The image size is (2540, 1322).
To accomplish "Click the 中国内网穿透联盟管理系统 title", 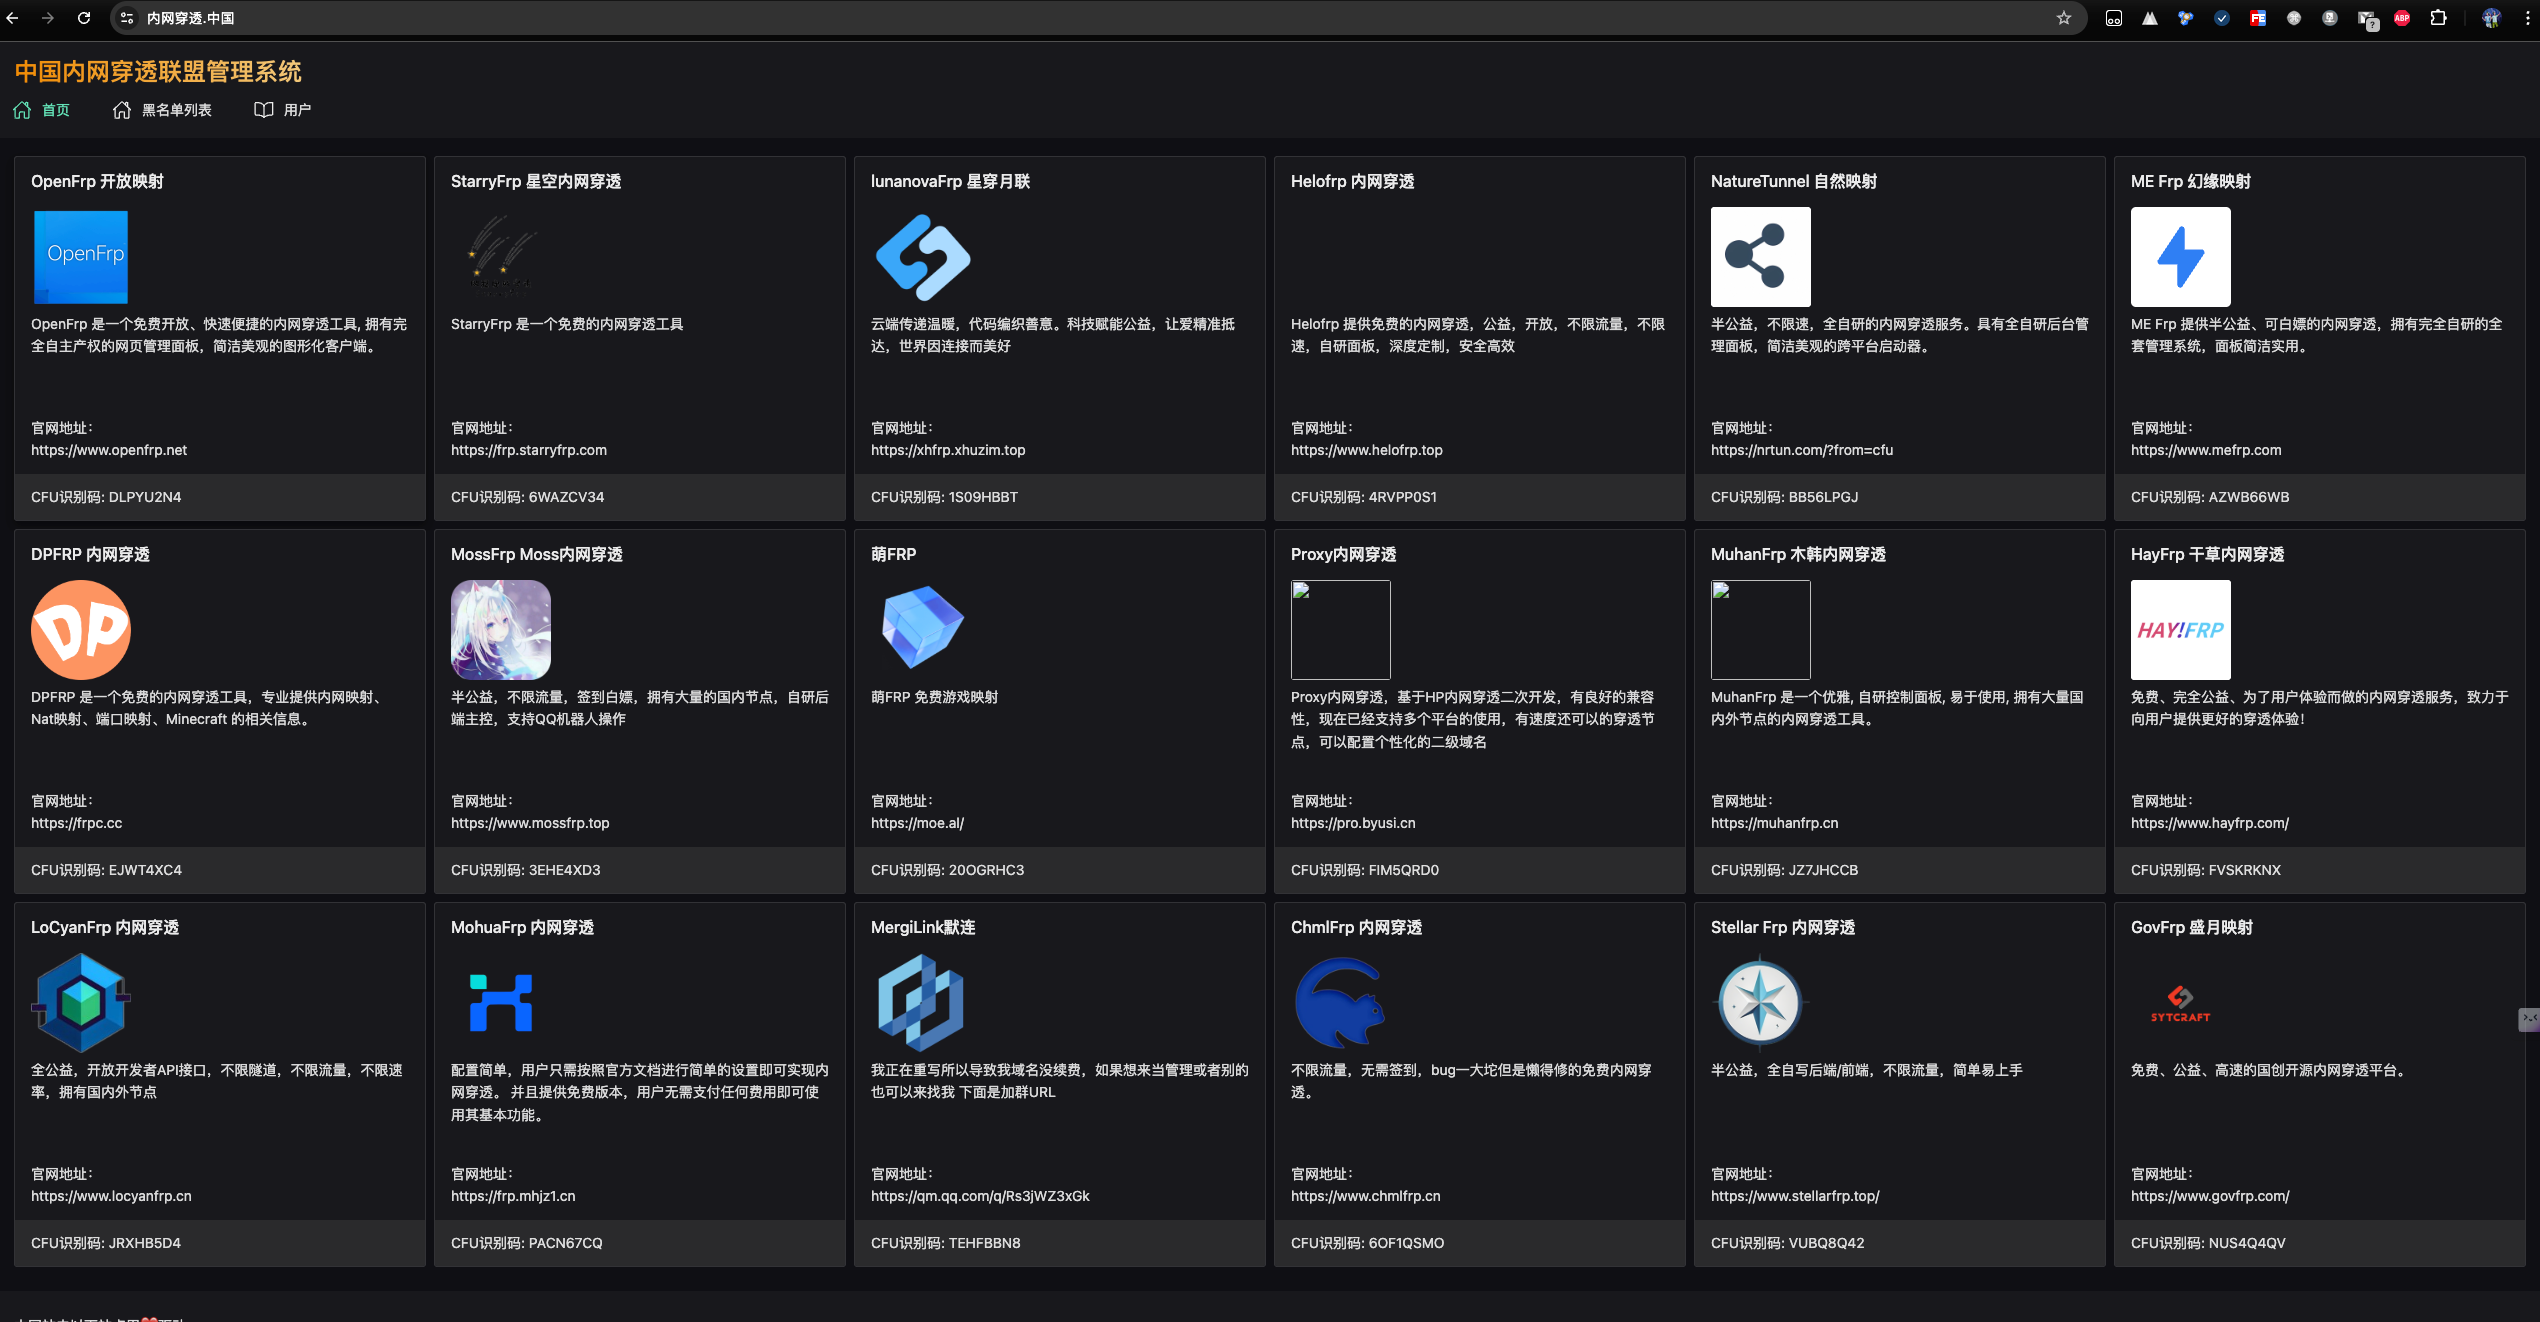I will pos(158,72).
